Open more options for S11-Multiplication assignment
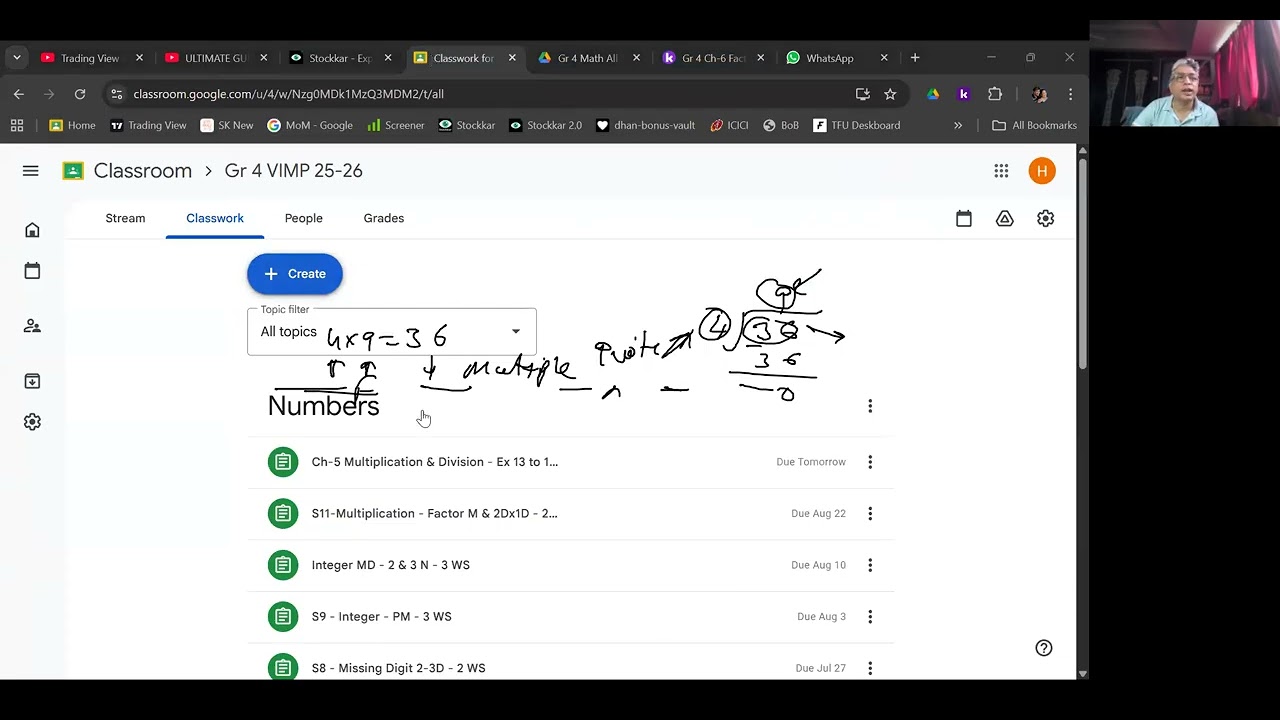This screenshot has width=1280, height=720. click(x=870, y=513)
